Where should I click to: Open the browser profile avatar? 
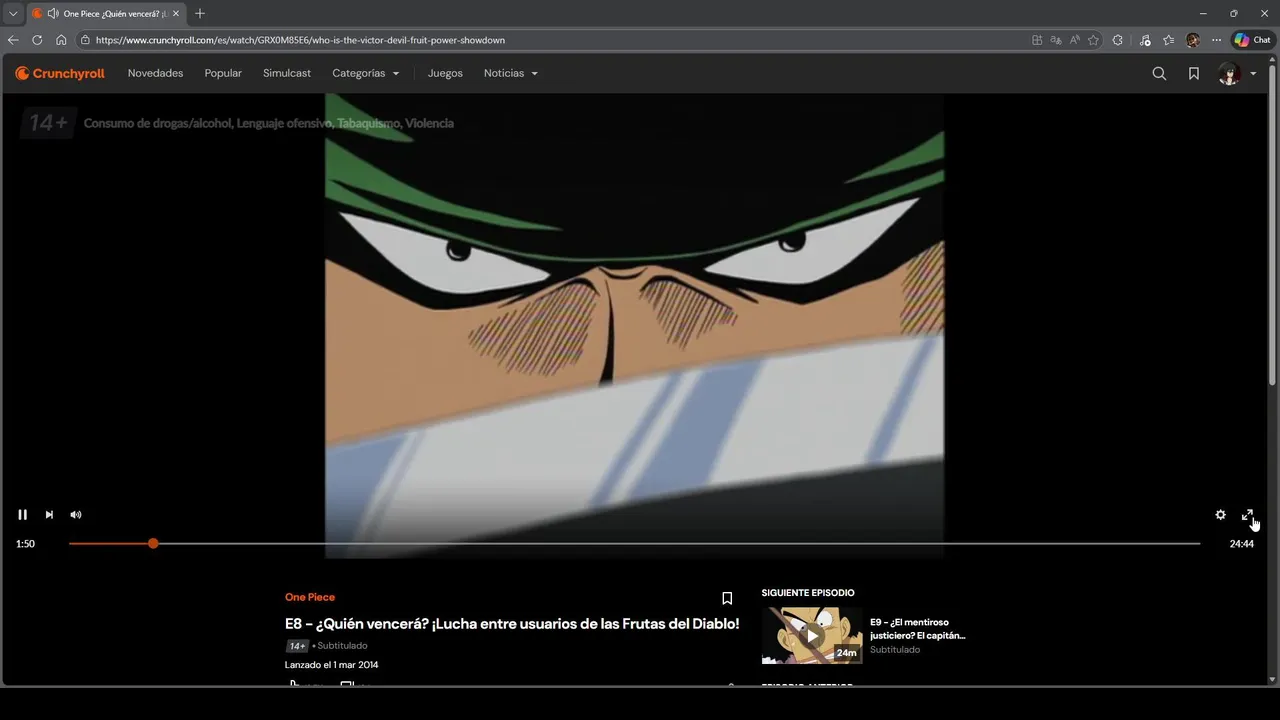(x=1192, y=40)
